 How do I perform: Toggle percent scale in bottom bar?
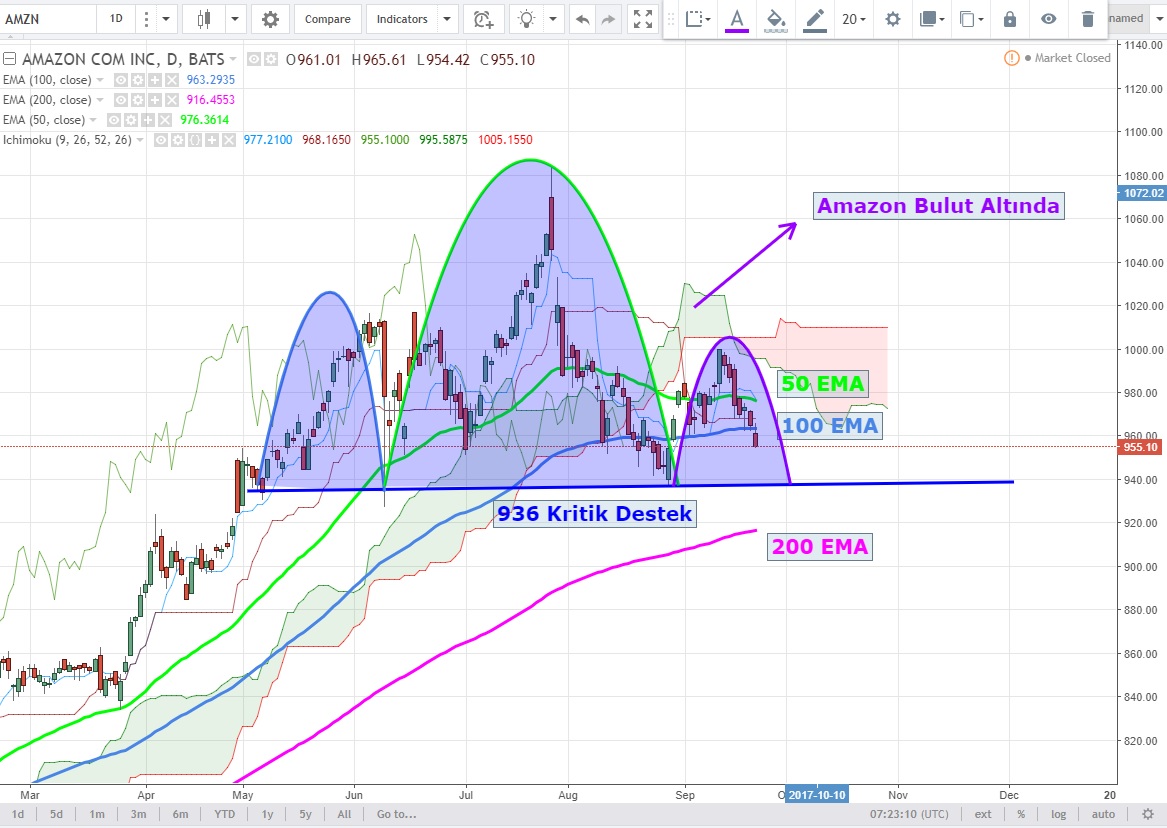pyautogui.click(x=1021, y=814)
